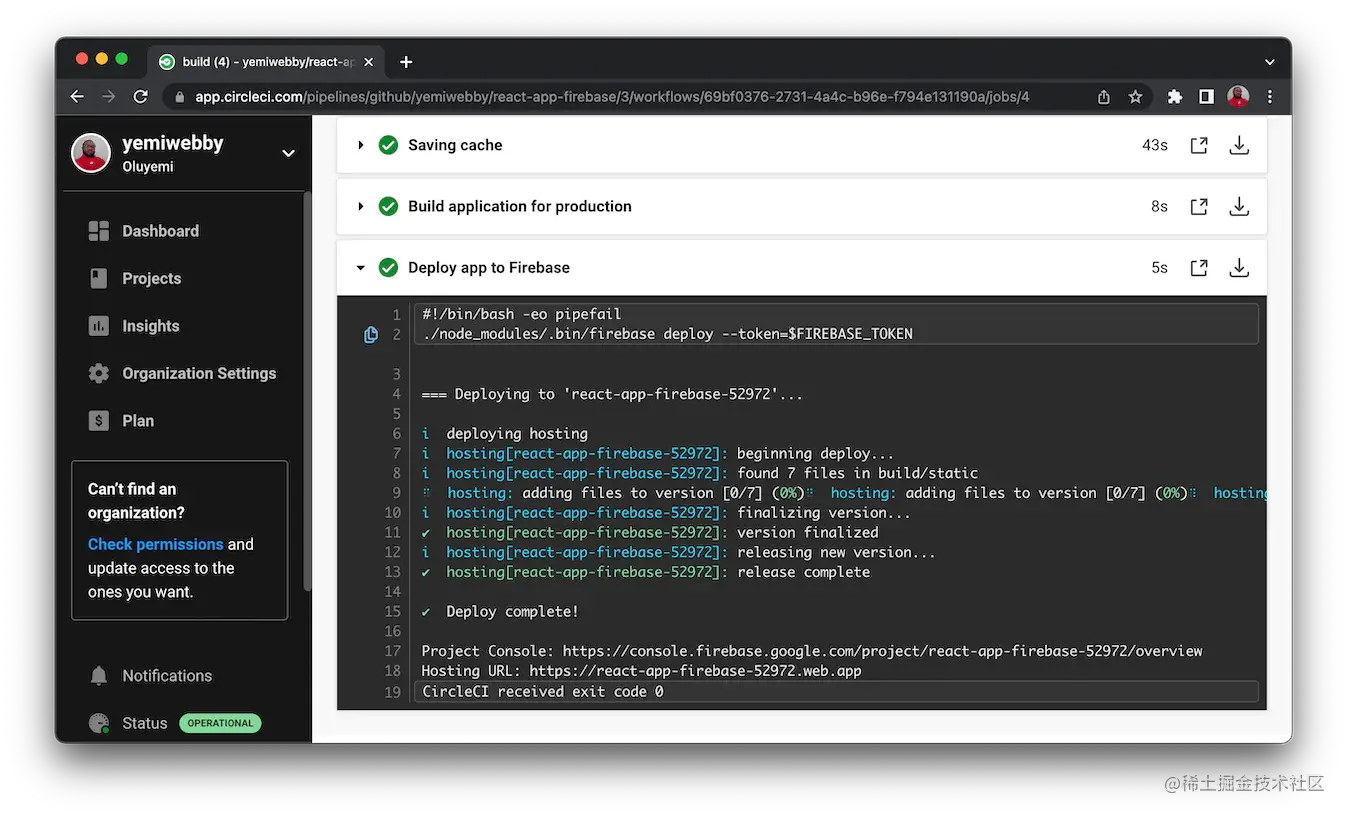
Task: Click the Dashboard grid icon
Action: point(98,231)
